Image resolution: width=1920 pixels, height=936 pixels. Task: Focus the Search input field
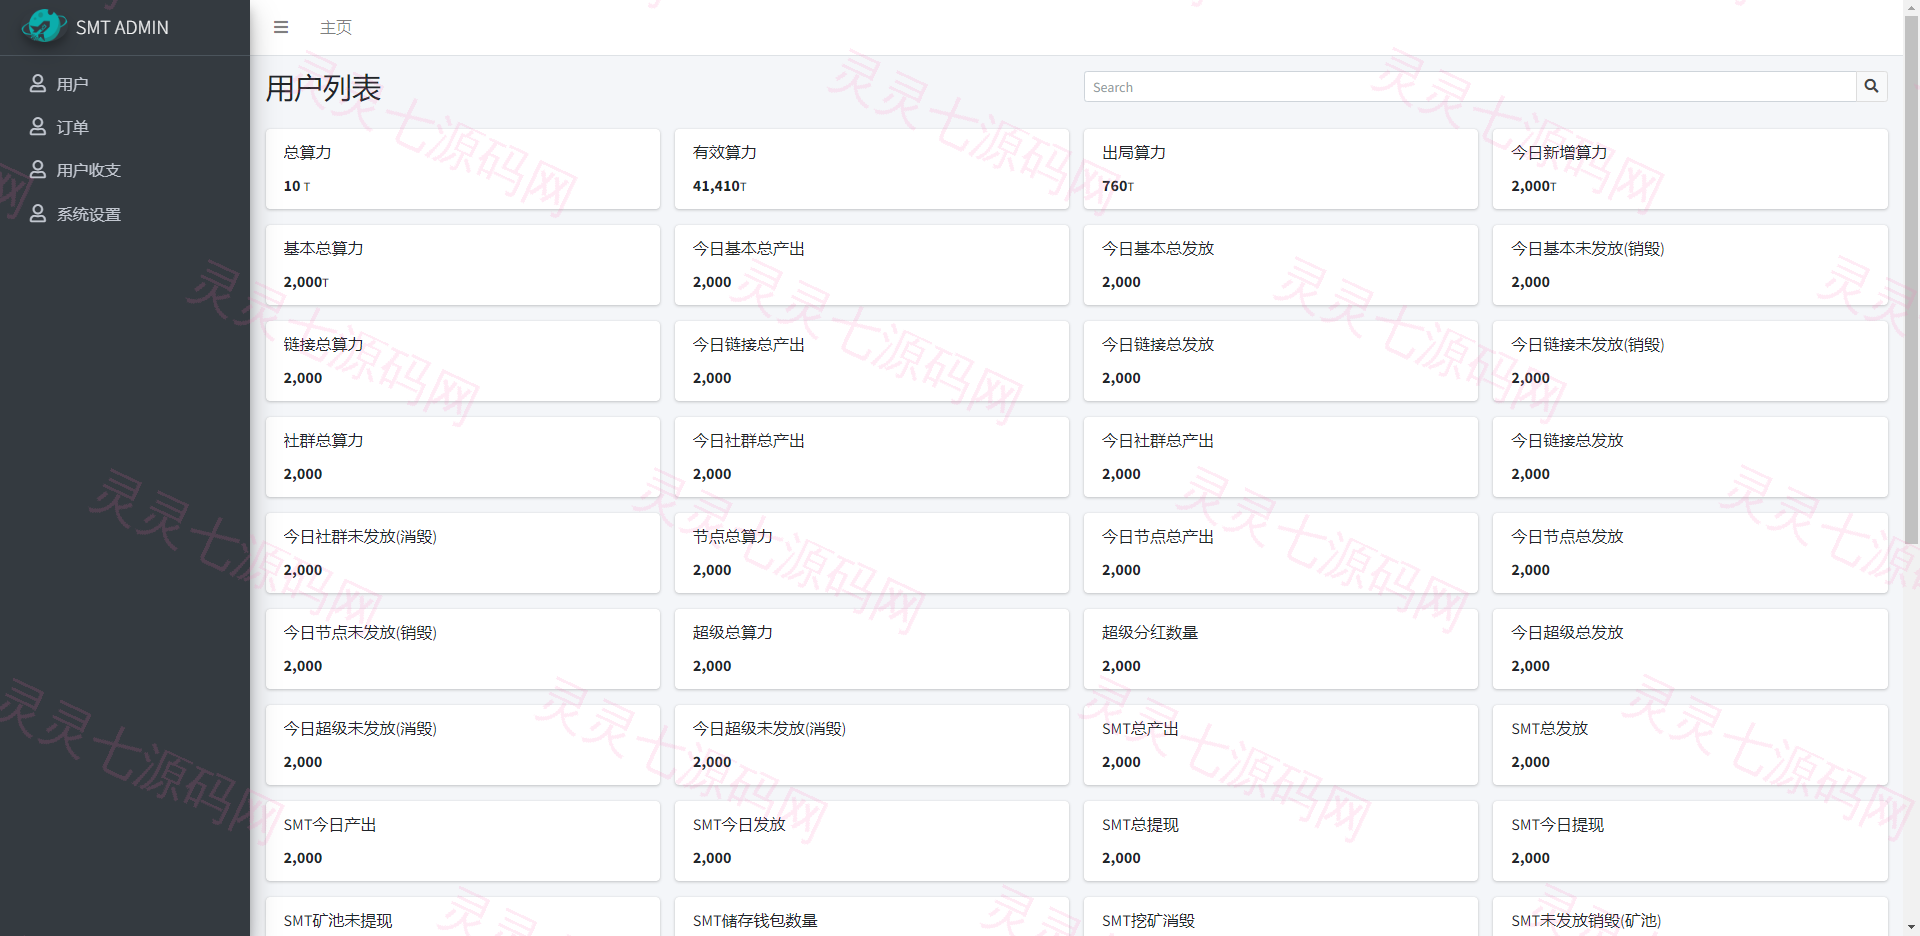click(1470, 87)
